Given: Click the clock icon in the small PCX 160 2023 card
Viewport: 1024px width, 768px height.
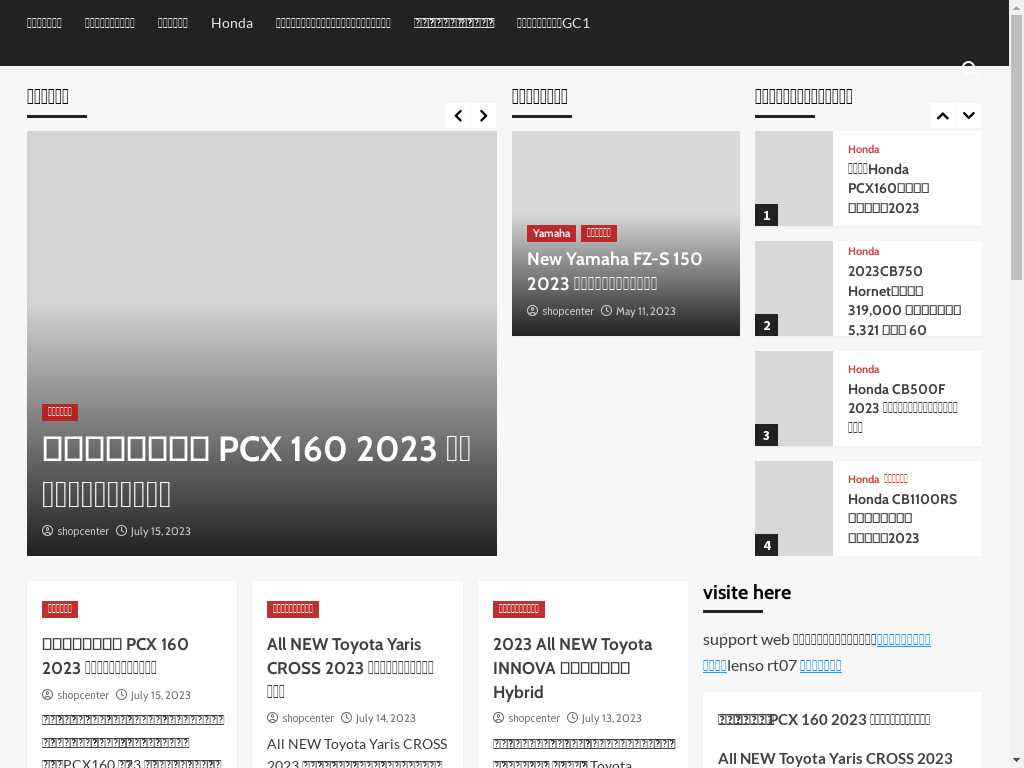Looking at the screenshot, I should (x=121, y=695).
